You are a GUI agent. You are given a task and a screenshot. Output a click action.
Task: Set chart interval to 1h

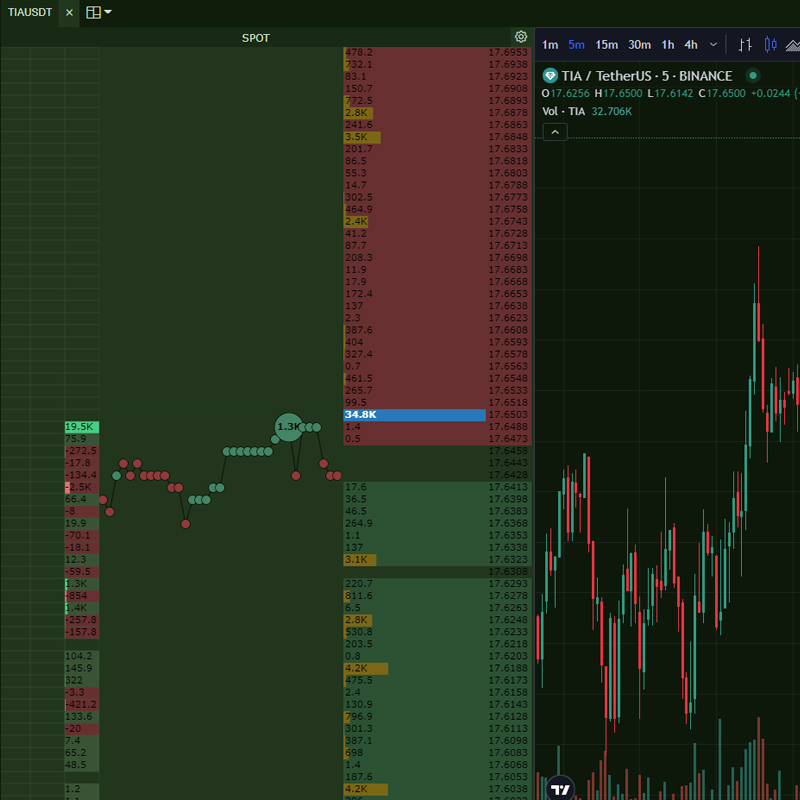667,44
